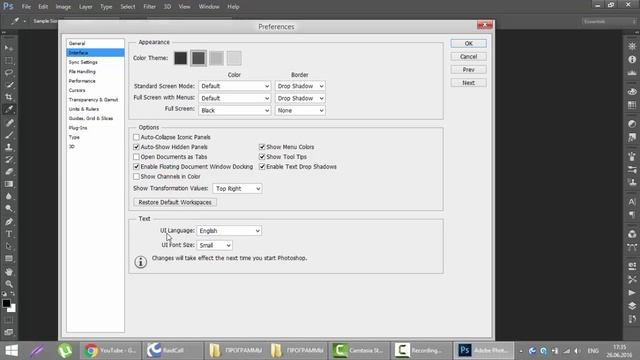Select the Blur tool

(x=9, y=196)
